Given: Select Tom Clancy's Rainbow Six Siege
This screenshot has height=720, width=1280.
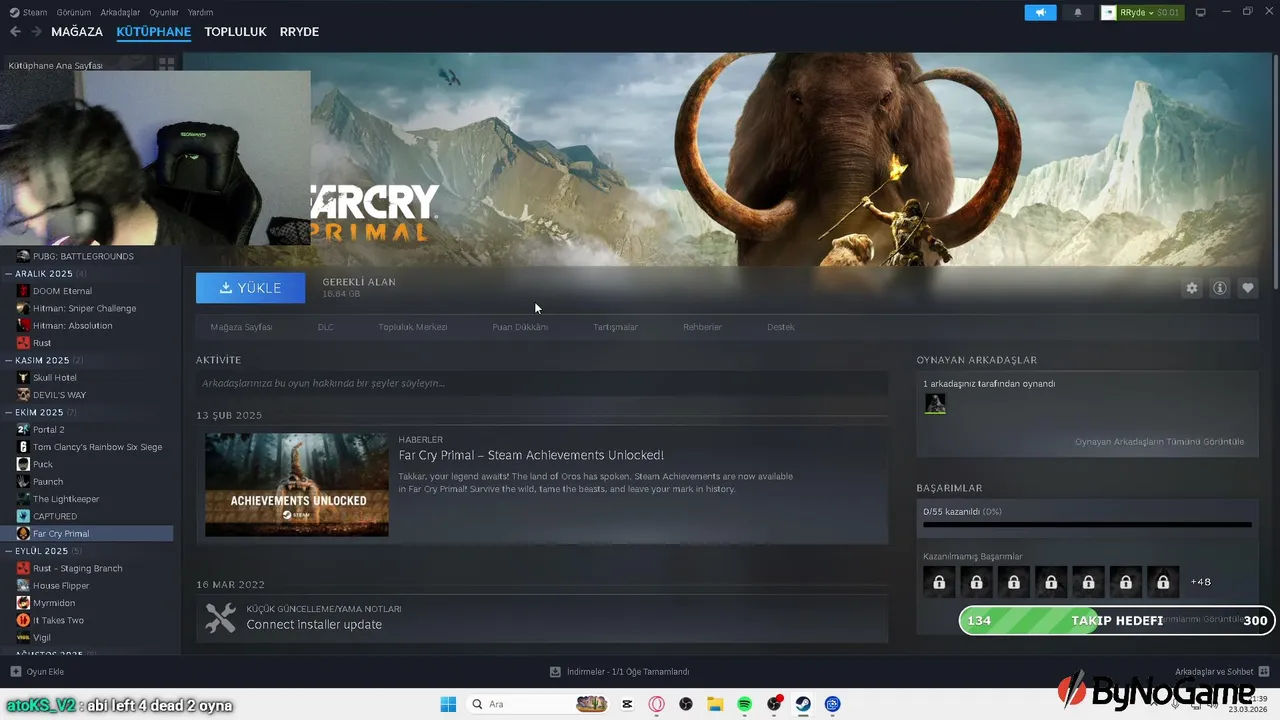Looking at the screenshot, I should [x=97, y=447].
